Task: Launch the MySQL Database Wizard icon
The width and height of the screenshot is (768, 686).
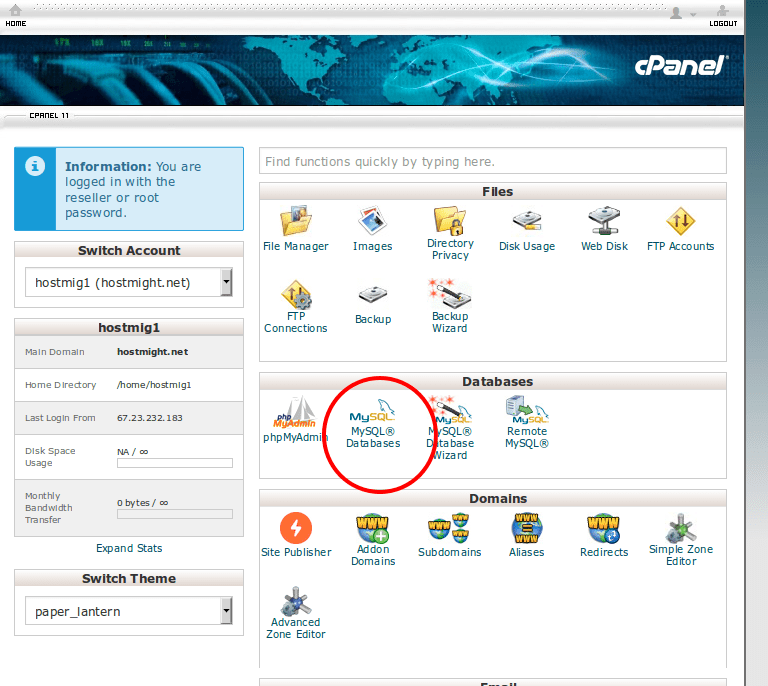Action: [x=450, y=409]
